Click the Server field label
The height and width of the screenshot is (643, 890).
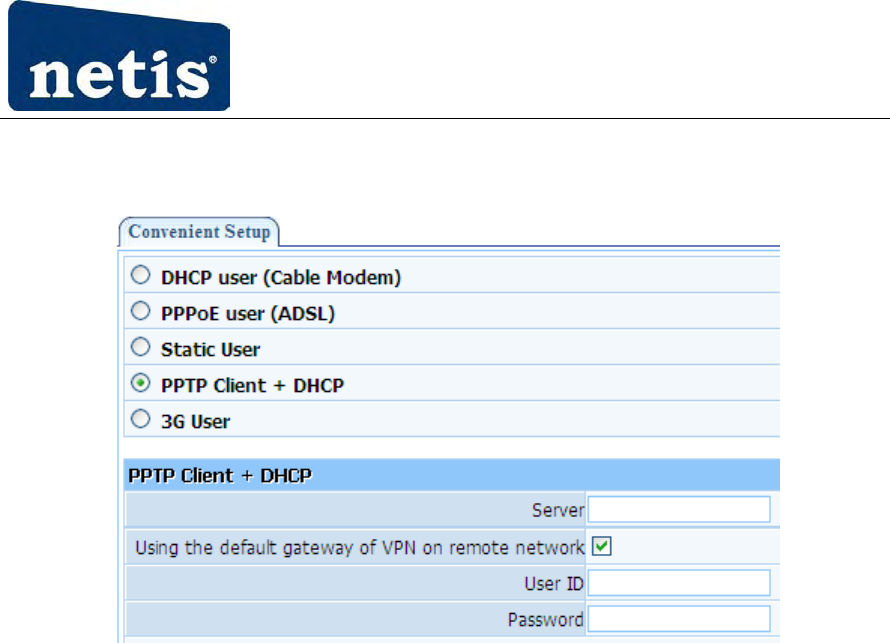click(558, 511)
